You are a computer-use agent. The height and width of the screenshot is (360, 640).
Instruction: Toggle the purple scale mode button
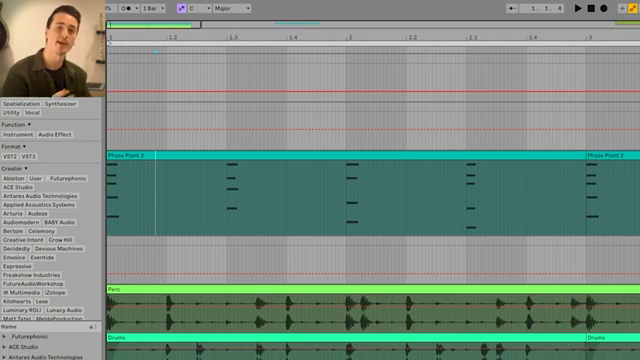pyautogui.click(x=182, y=8)
